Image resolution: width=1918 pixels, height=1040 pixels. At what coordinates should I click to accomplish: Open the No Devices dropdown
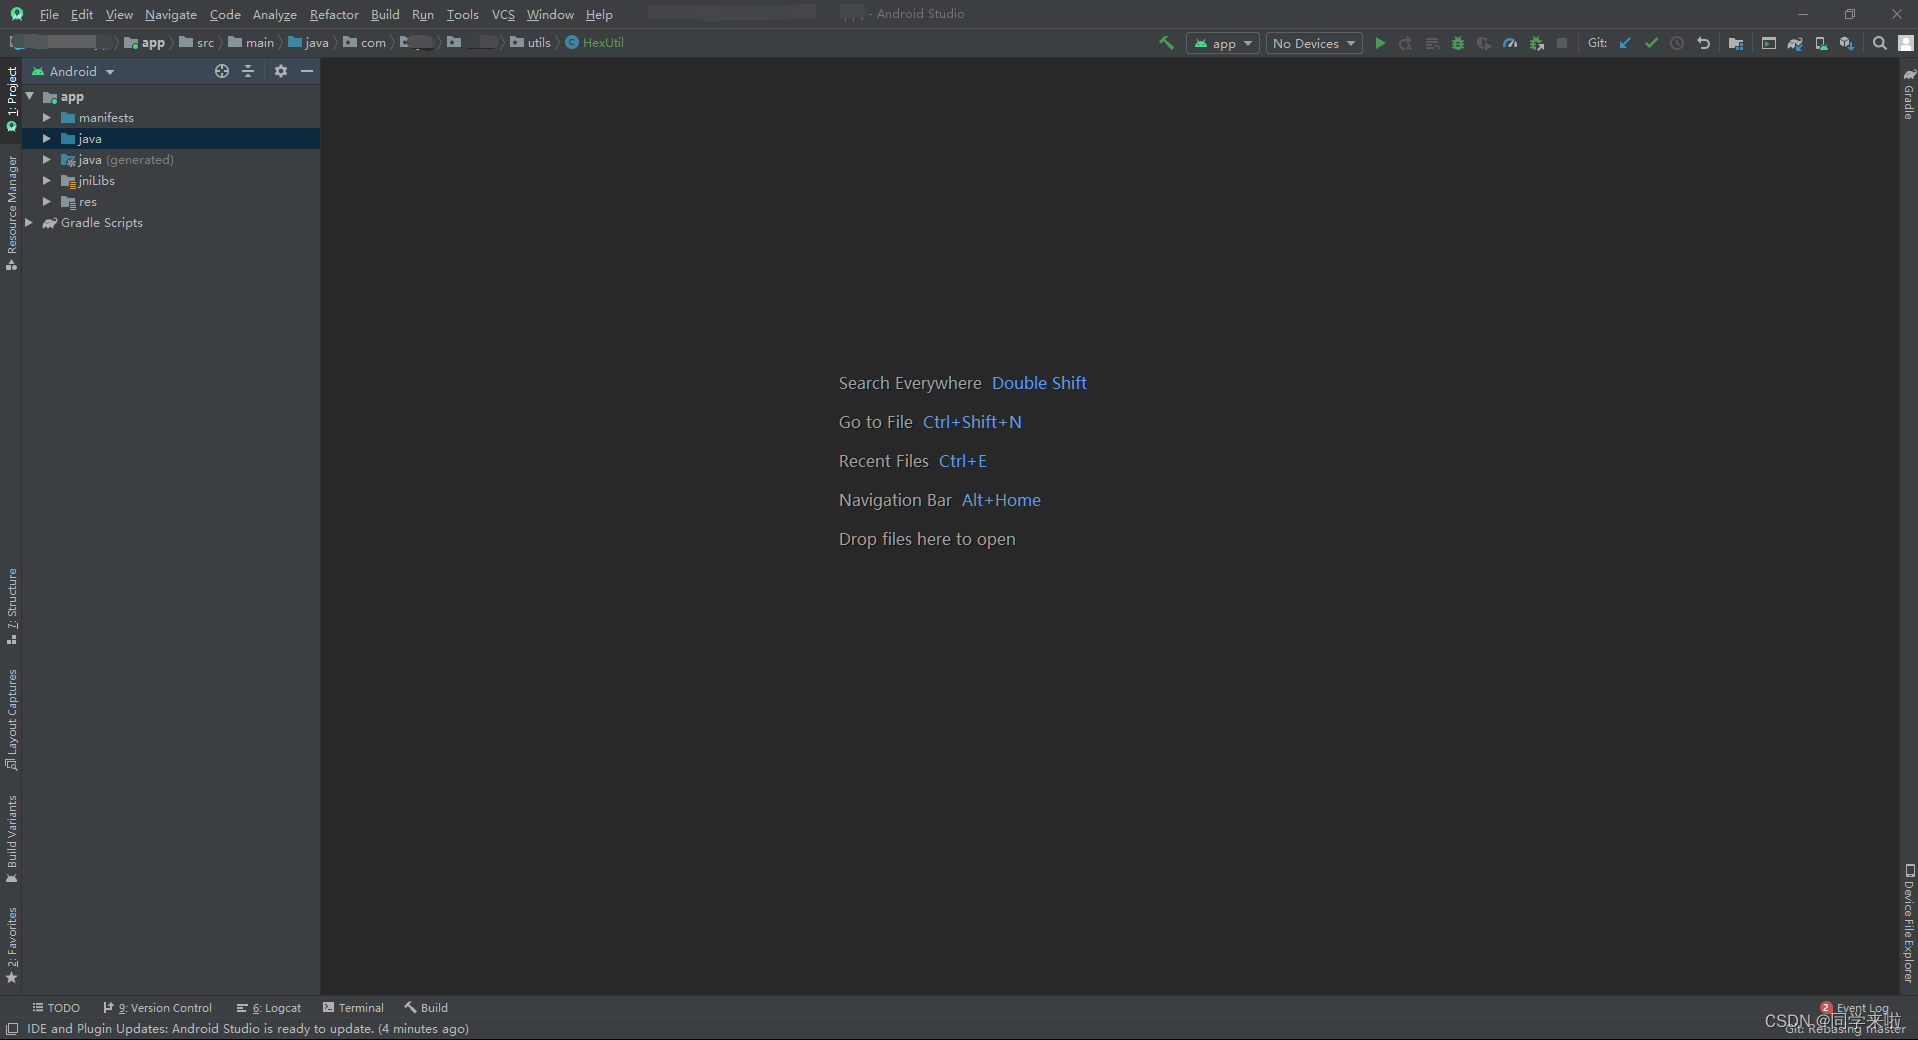[1314, 43]
